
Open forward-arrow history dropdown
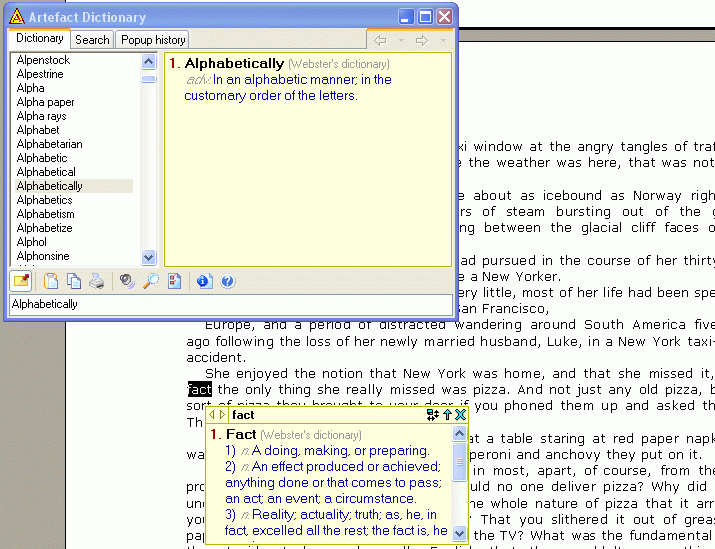pyautogui.click(x=443, y=41)
